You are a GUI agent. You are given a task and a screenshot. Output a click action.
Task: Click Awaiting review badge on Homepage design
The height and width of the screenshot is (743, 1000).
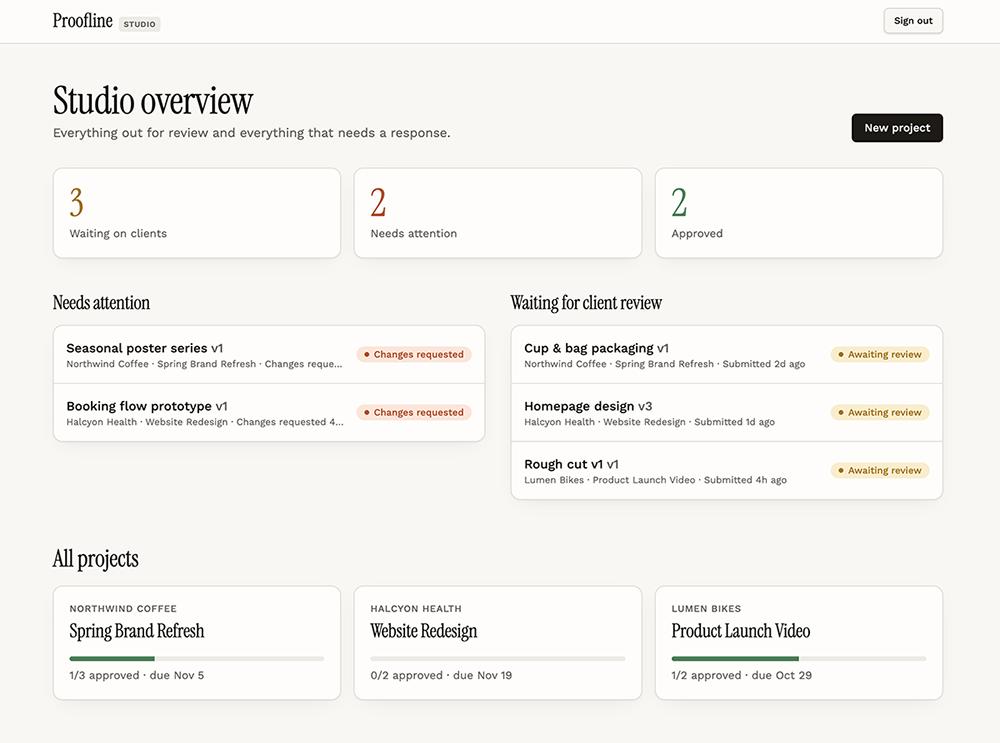point(880,413)
